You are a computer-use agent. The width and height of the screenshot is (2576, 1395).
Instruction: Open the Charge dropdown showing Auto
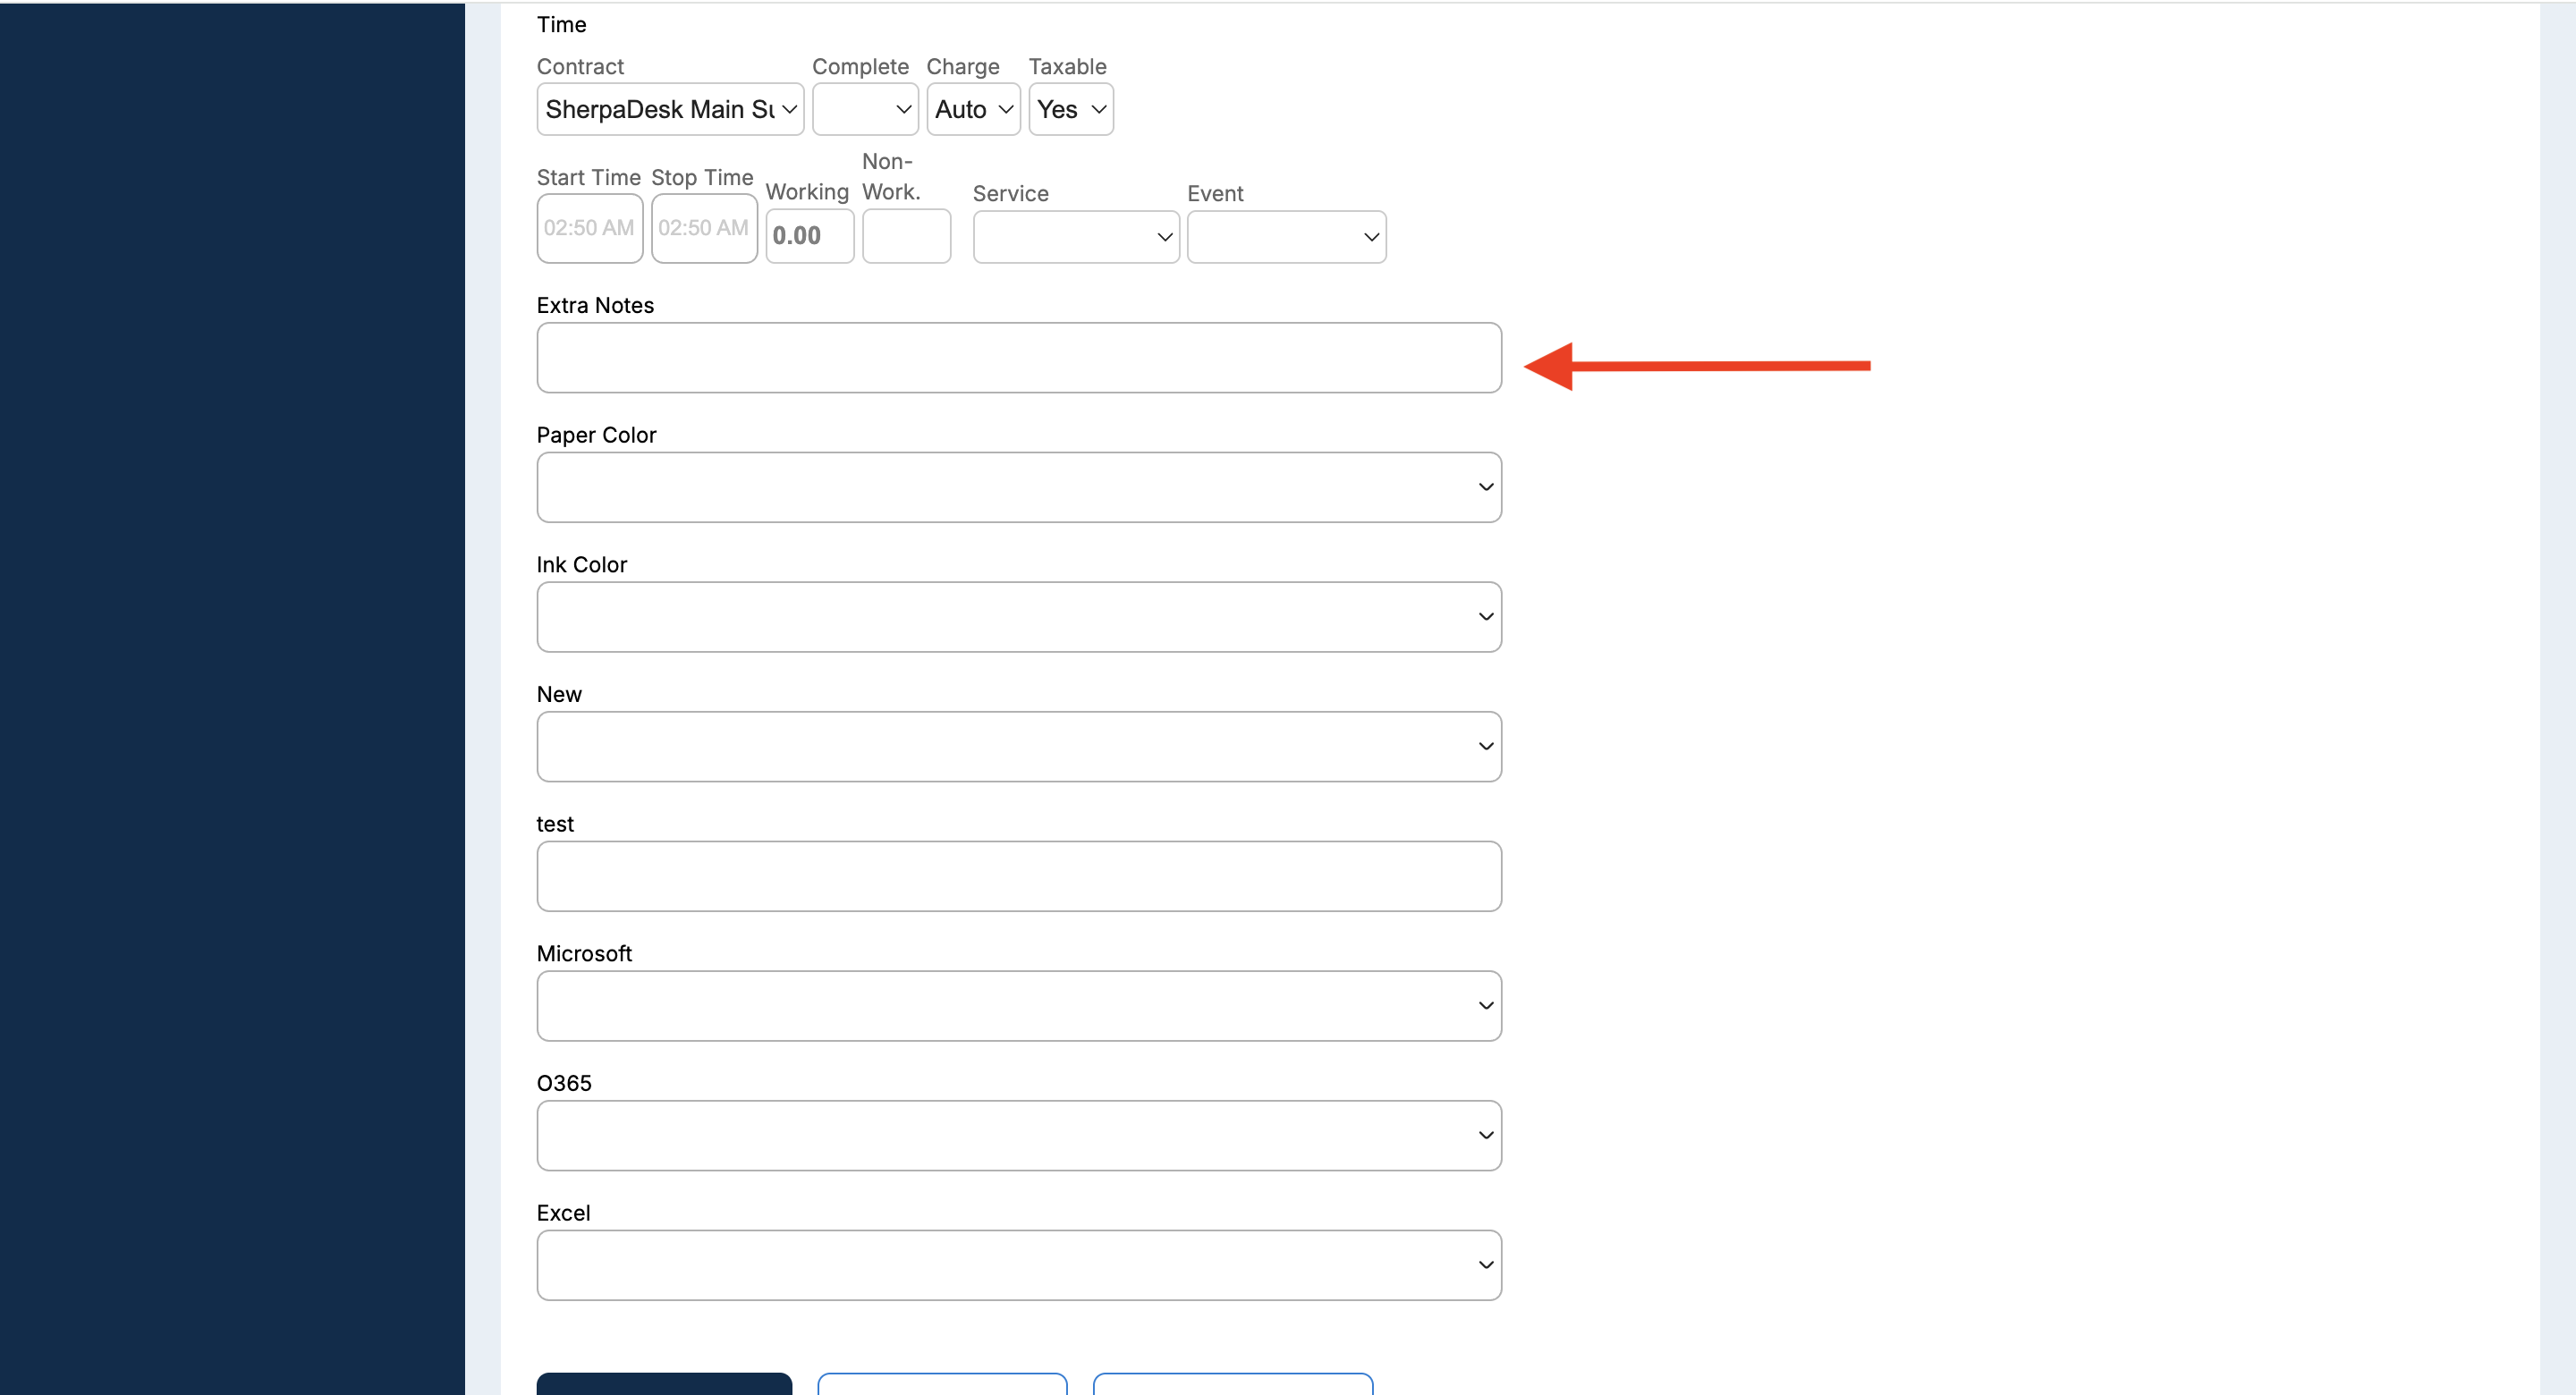point(972,109)
